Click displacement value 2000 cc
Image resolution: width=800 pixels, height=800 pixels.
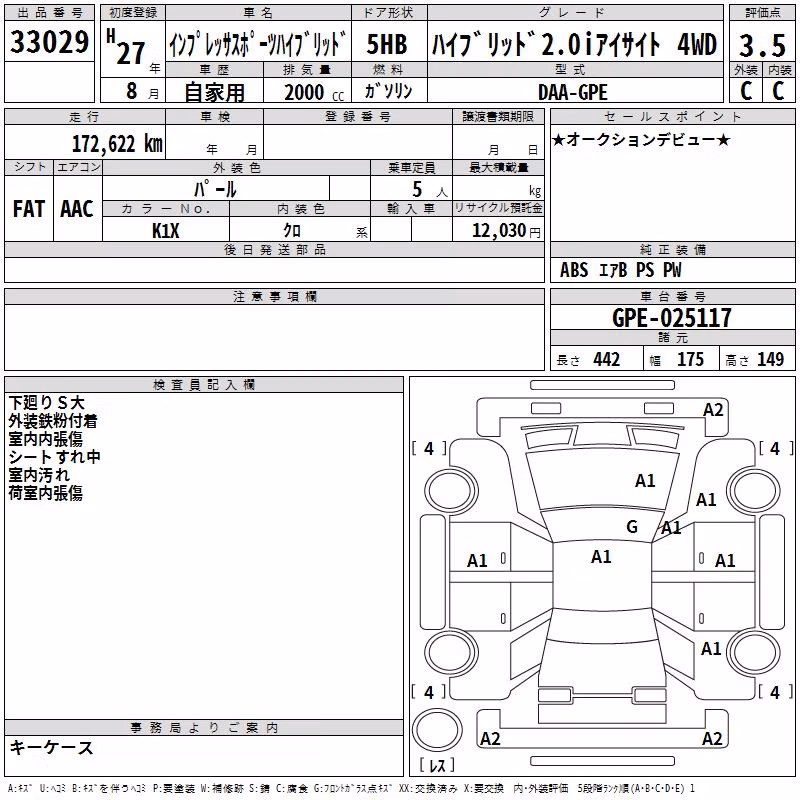click(314, 92)
